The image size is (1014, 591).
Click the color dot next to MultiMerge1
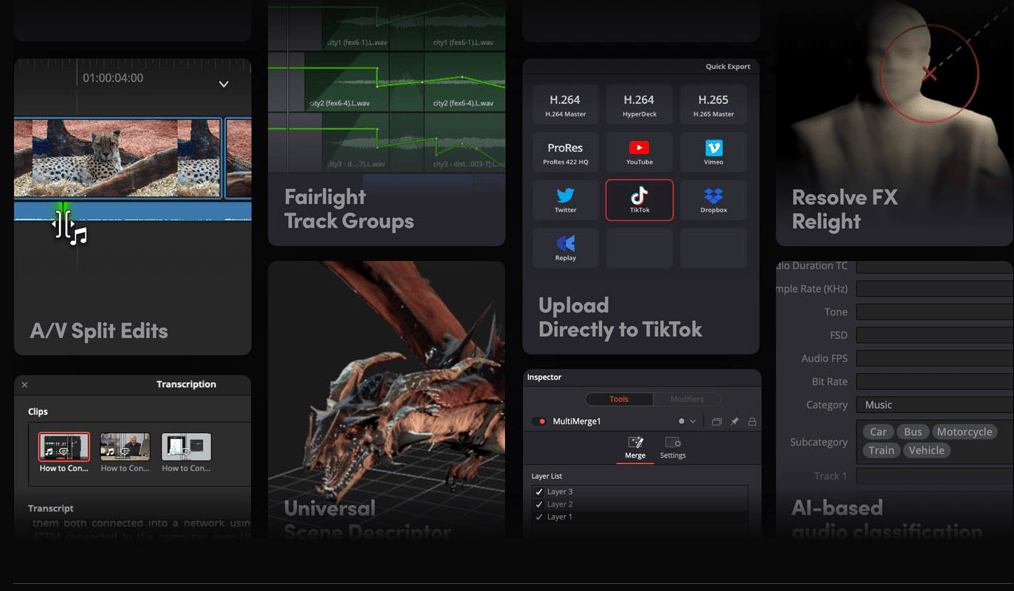(682, 422)
